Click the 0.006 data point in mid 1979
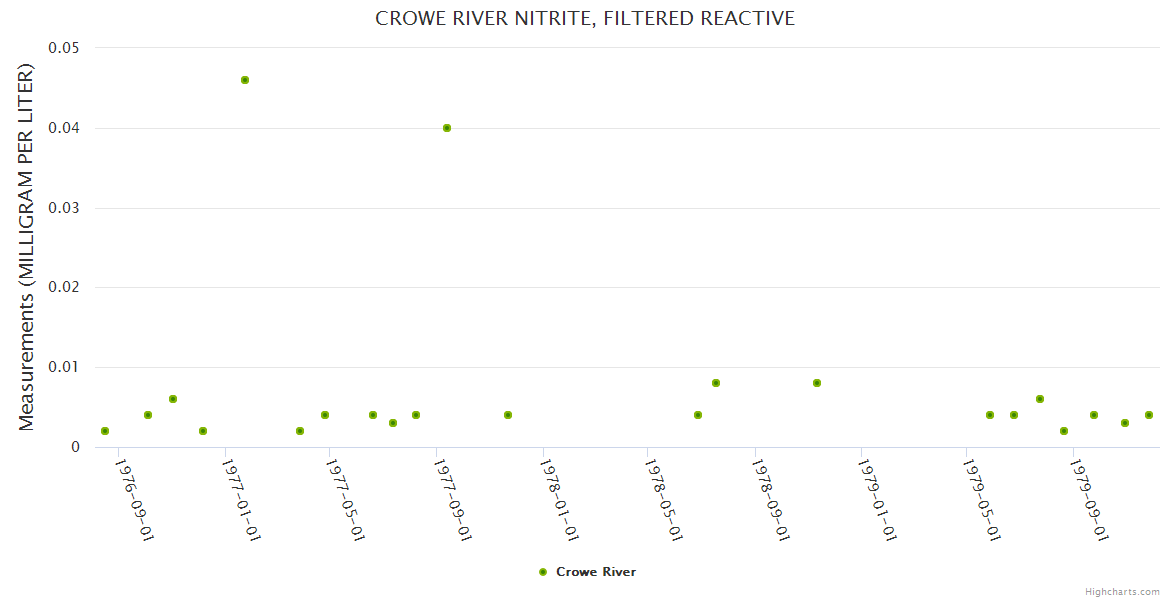 tap(1040, 399)
